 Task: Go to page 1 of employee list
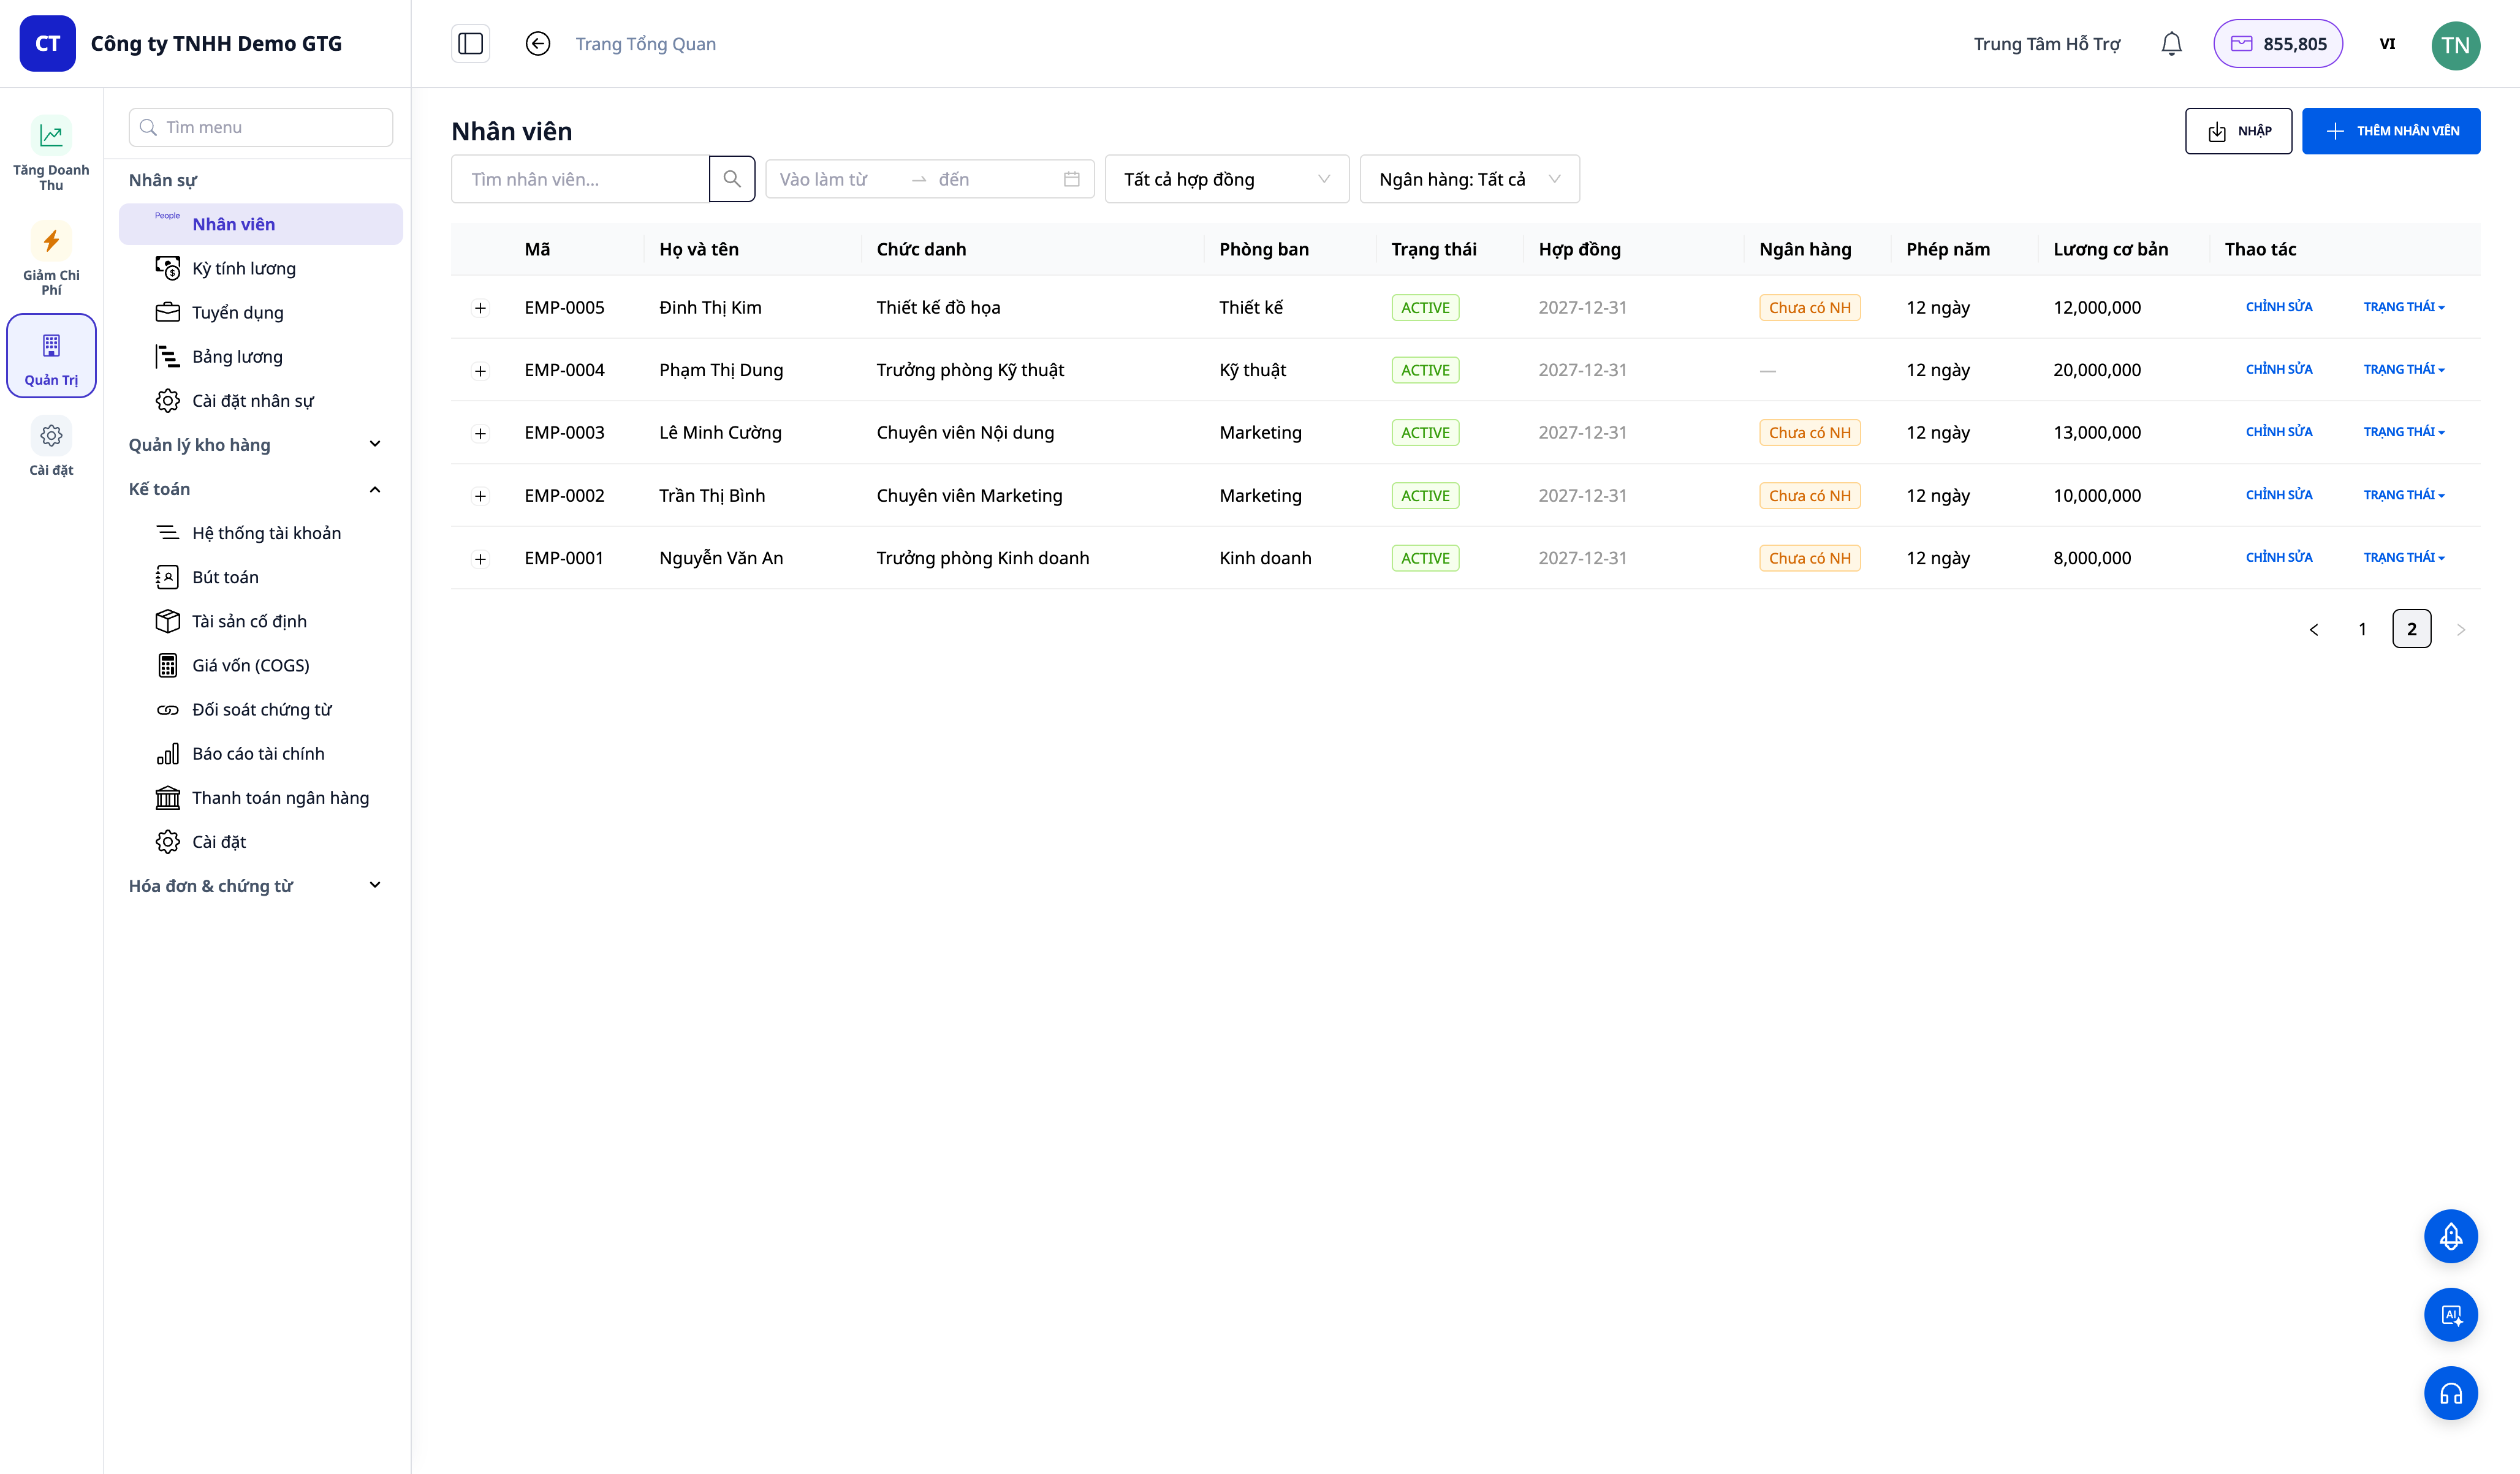(2362, 629)
